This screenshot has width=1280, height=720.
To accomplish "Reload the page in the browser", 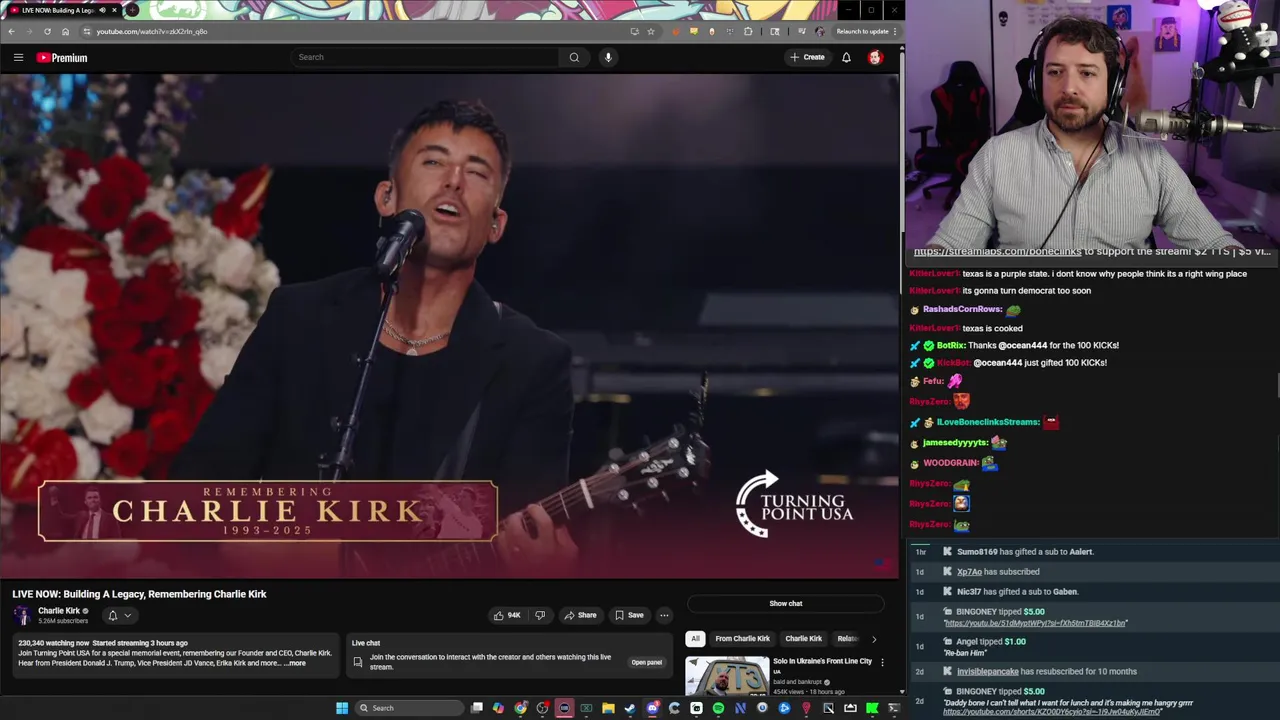I will tap(47, 31).
